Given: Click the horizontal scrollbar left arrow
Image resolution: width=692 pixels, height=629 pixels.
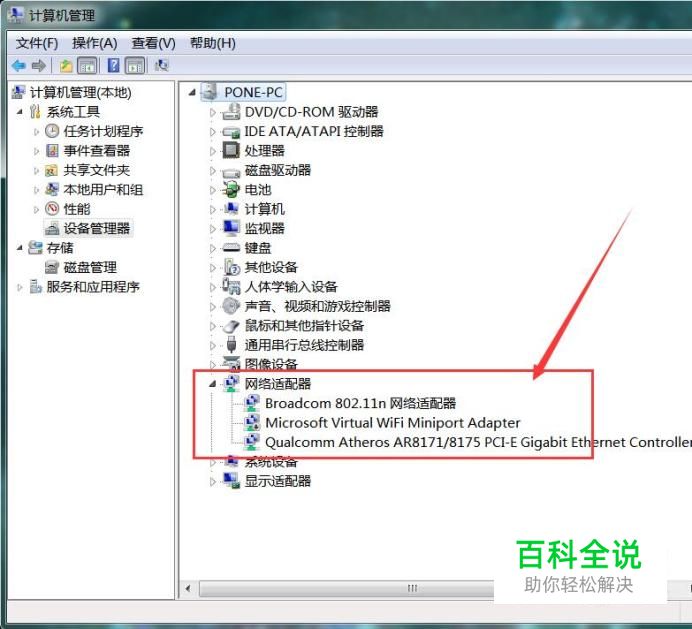Looking at the screenshot, I should tap(188, 588).
